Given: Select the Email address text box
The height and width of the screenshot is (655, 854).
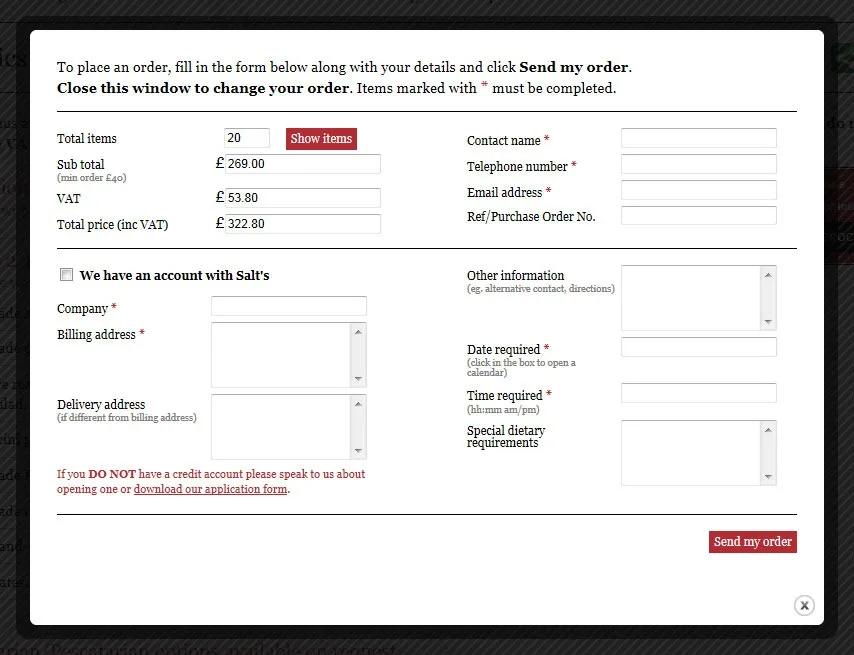Looking at the screenshot, I should coord(698,191).
